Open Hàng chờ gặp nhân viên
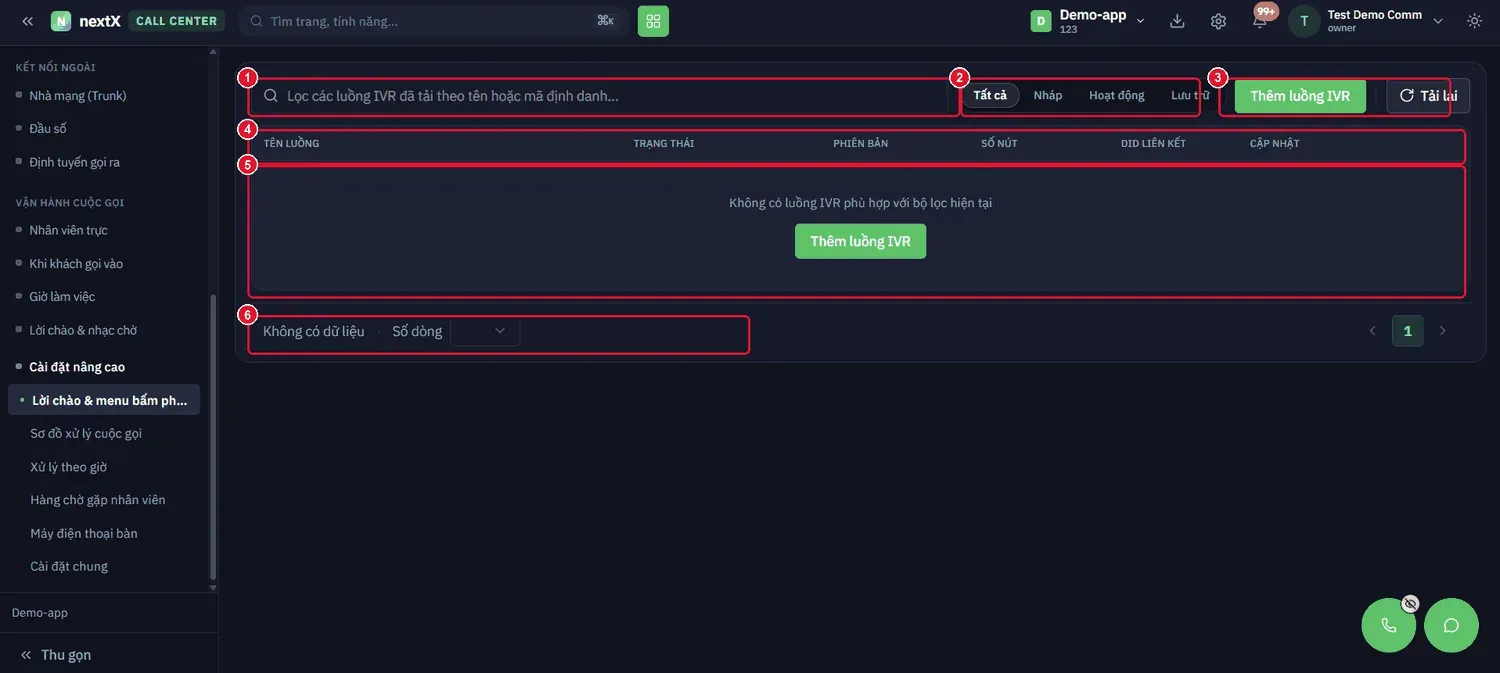This screenshot has height=673, width=1500. click(x=98, y=500)
